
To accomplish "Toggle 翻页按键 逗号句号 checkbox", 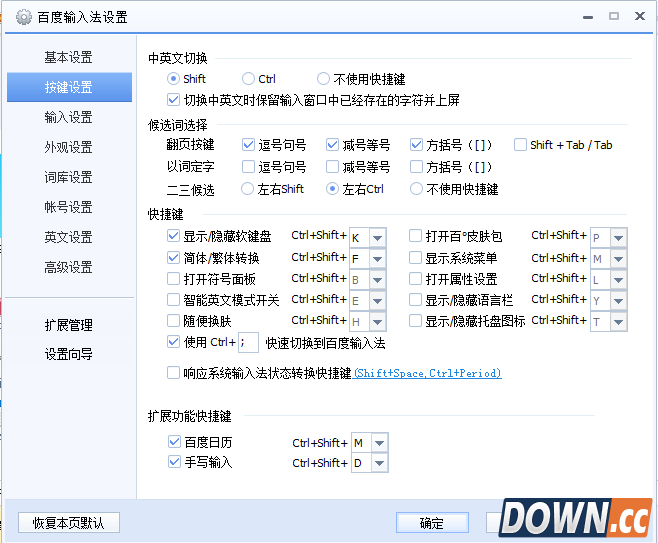I will pos(248,145).
